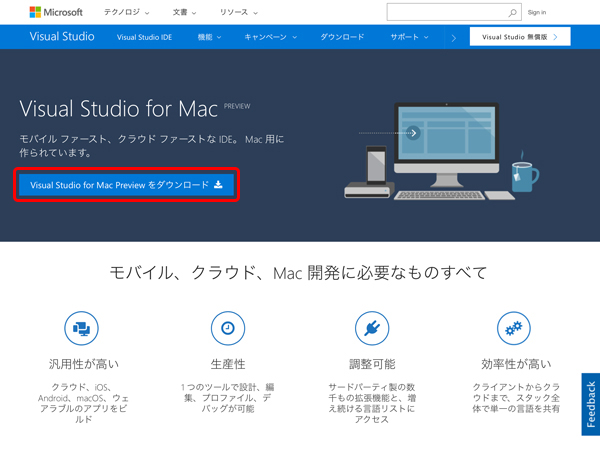Expand the 機能 menu
This screenshot has height=450, width=600.
(x=209, y=37)
